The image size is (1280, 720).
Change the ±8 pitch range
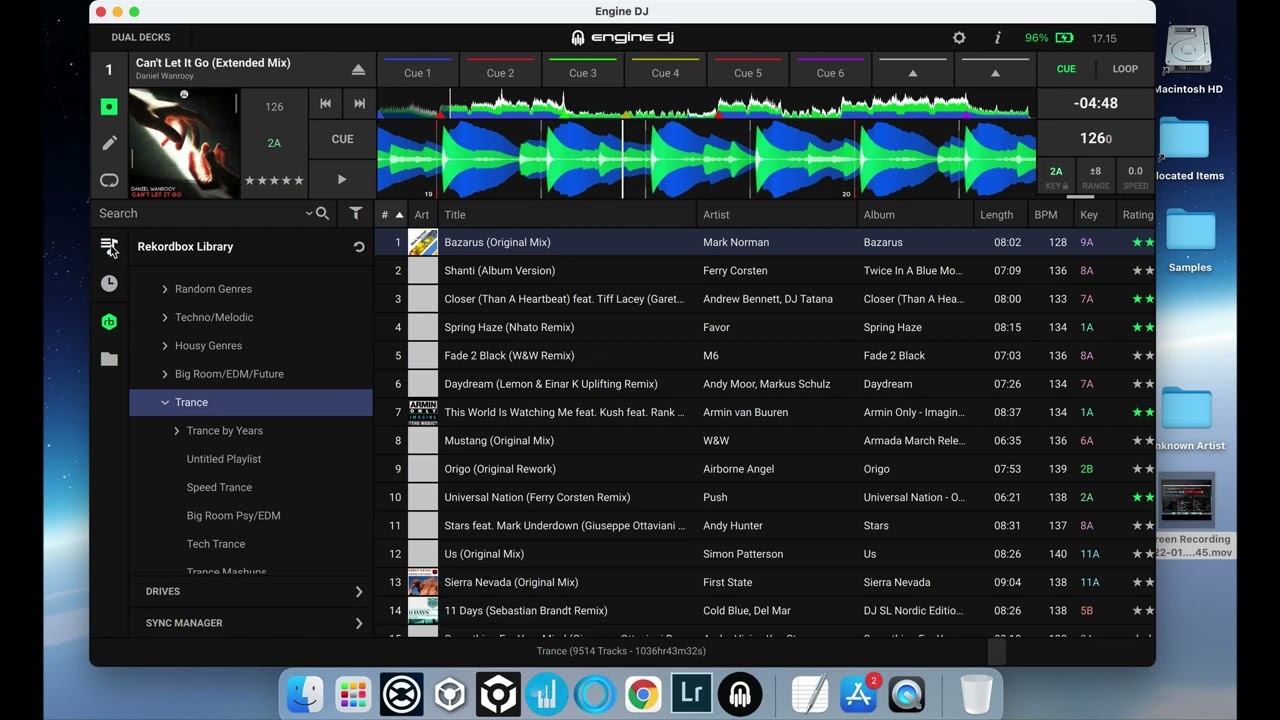pyautogui.click(x=1095, y=177)
